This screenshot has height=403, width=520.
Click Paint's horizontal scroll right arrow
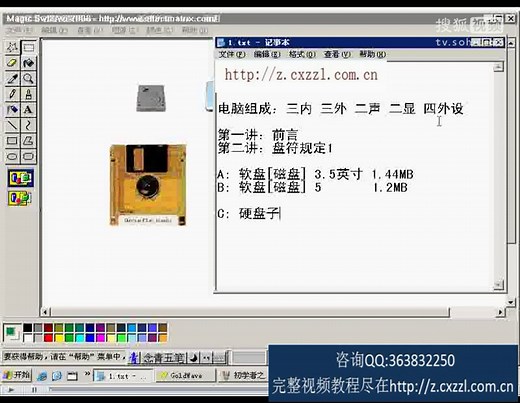point(500,312)
